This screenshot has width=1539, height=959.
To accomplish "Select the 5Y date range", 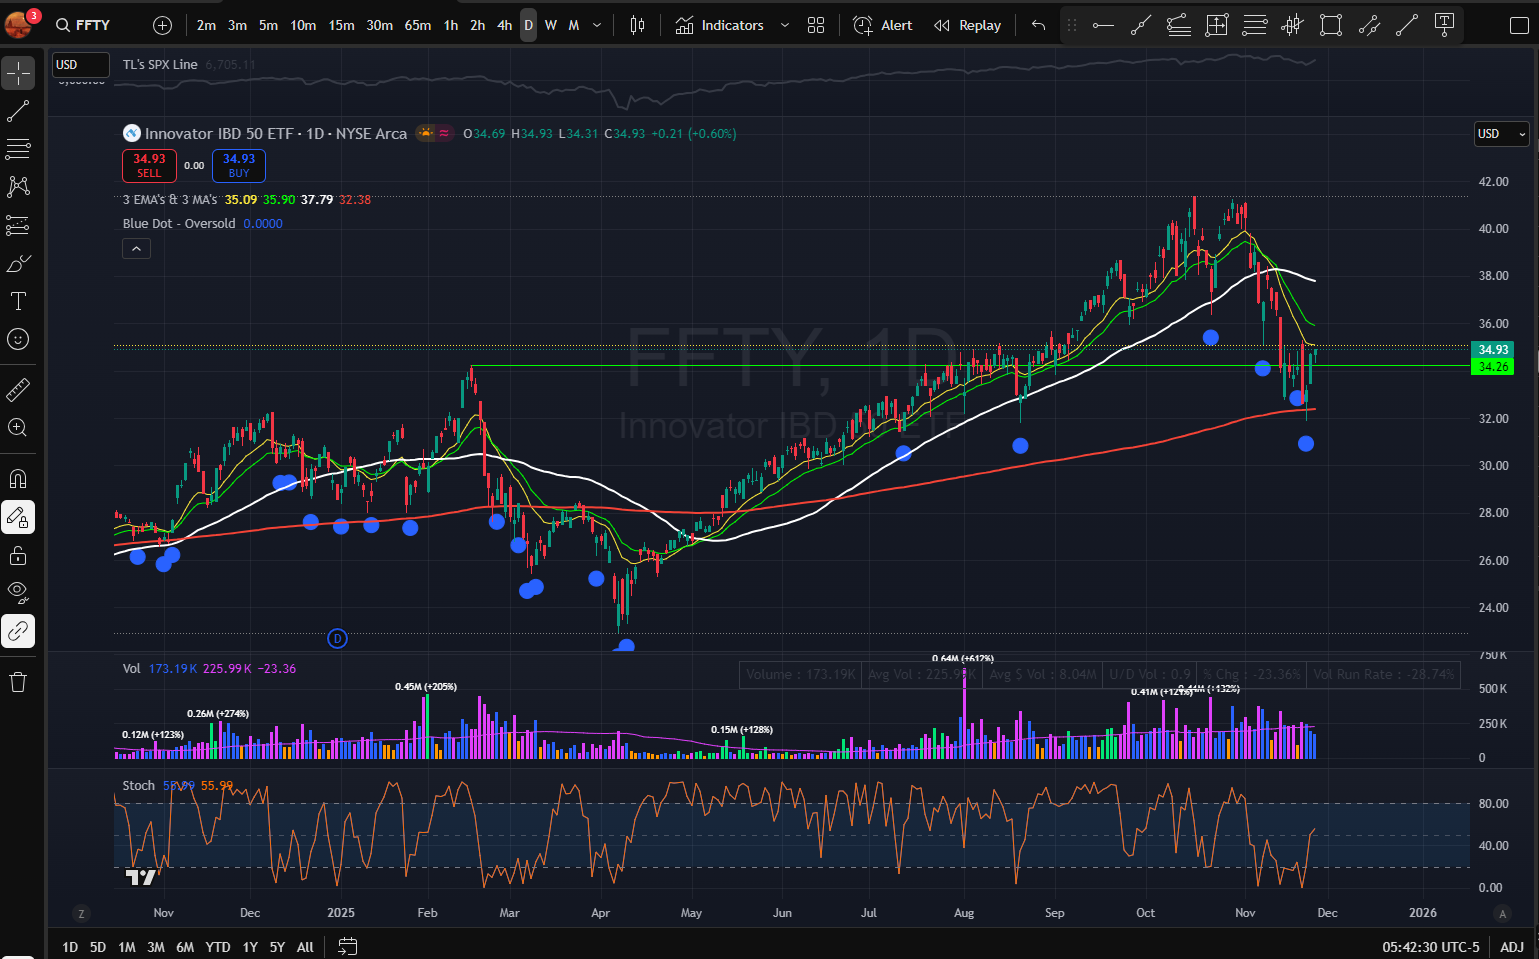I will point(277,947).
